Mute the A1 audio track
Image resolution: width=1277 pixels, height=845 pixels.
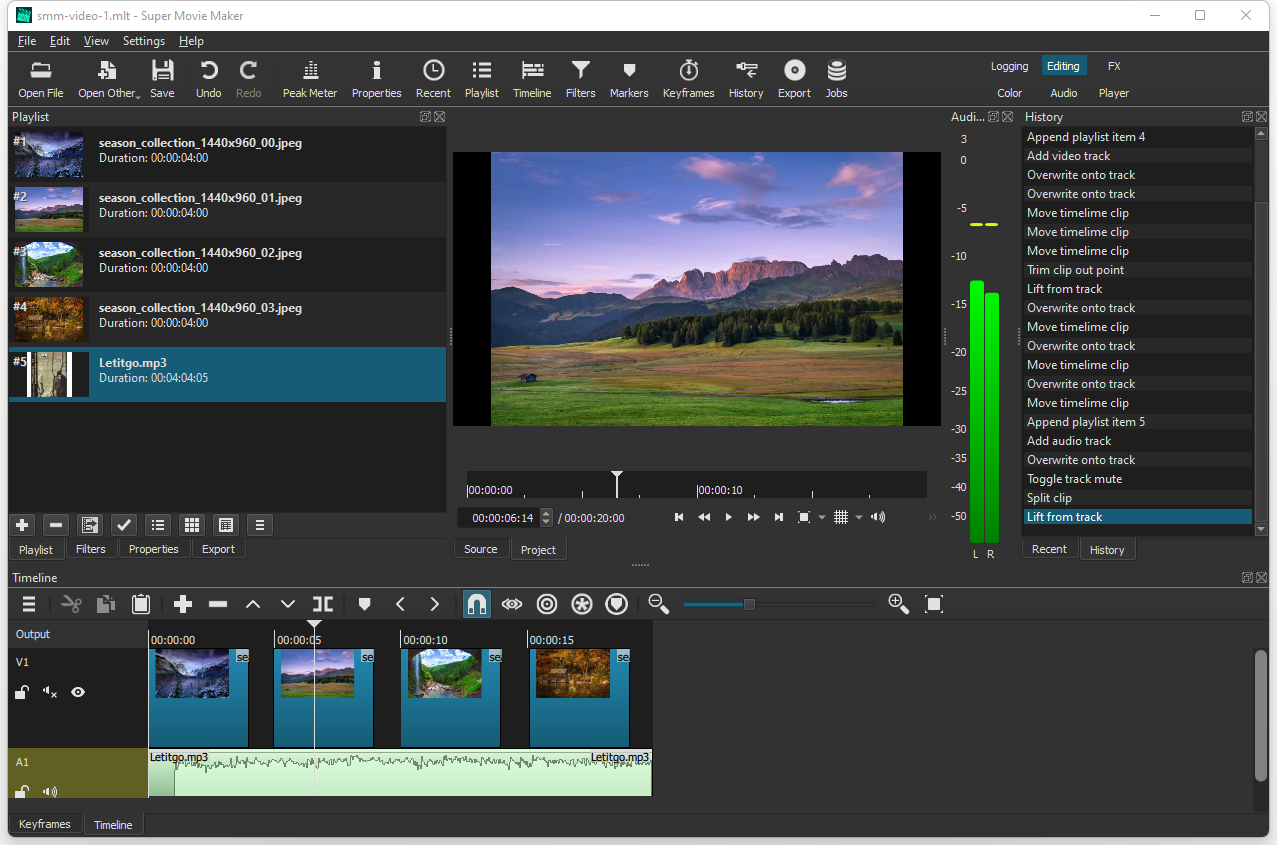click(x=49, y=792)
